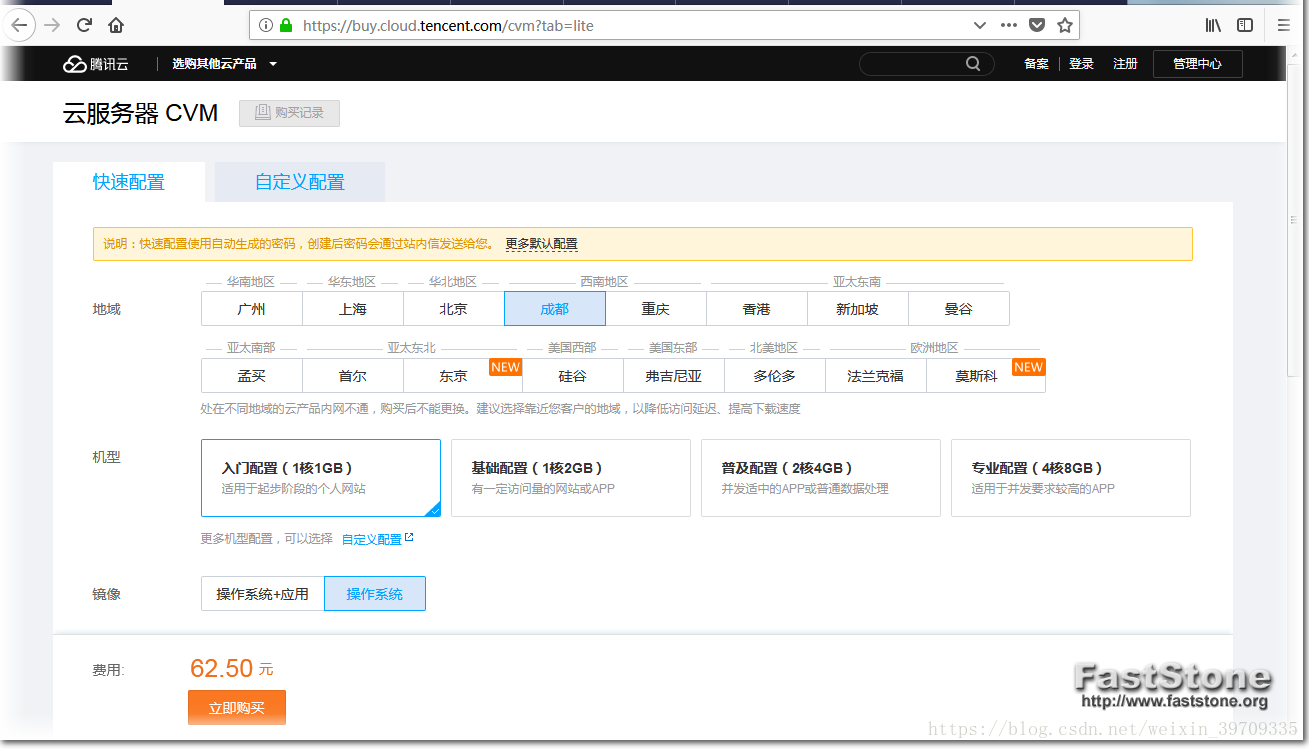Select the 广州 region option
This screenshot has width=1309, height=749.
point(251,309)
